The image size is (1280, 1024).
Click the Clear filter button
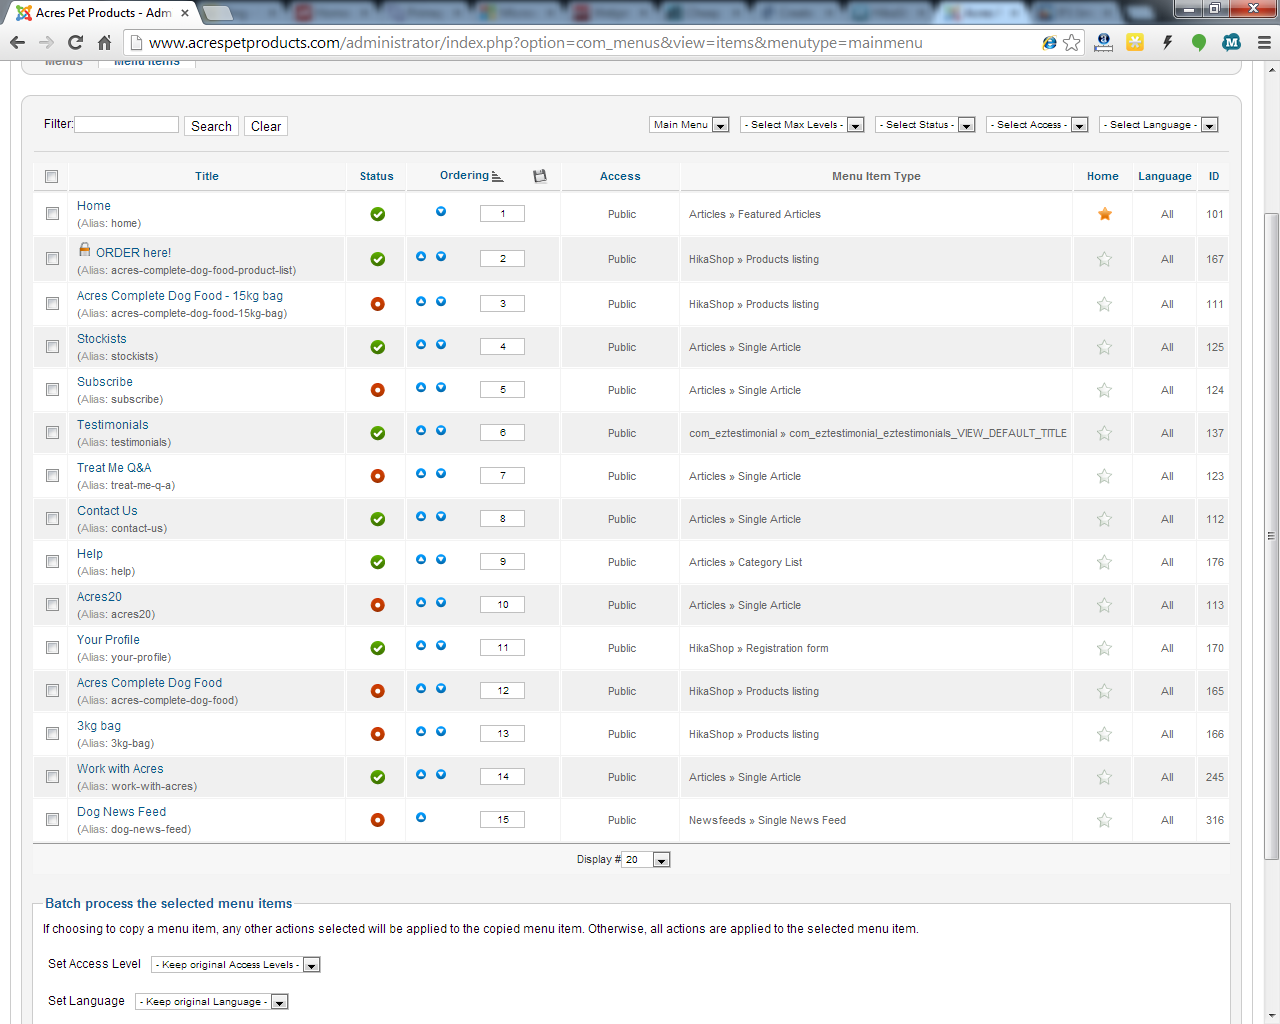click(x=266, y=126)
